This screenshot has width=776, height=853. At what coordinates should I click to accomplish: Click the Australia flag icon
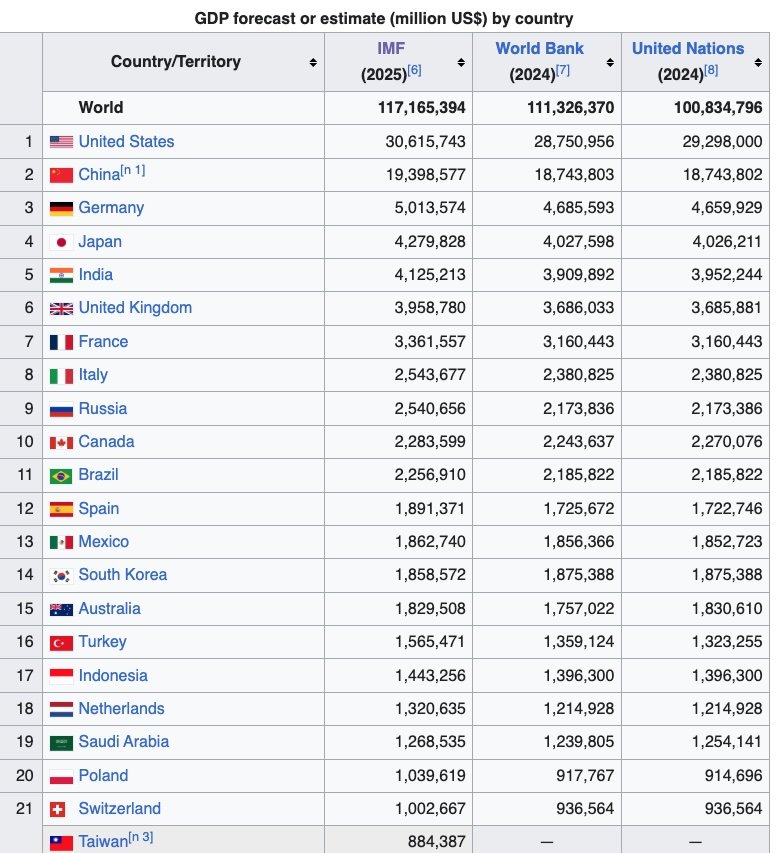point(61,609)
